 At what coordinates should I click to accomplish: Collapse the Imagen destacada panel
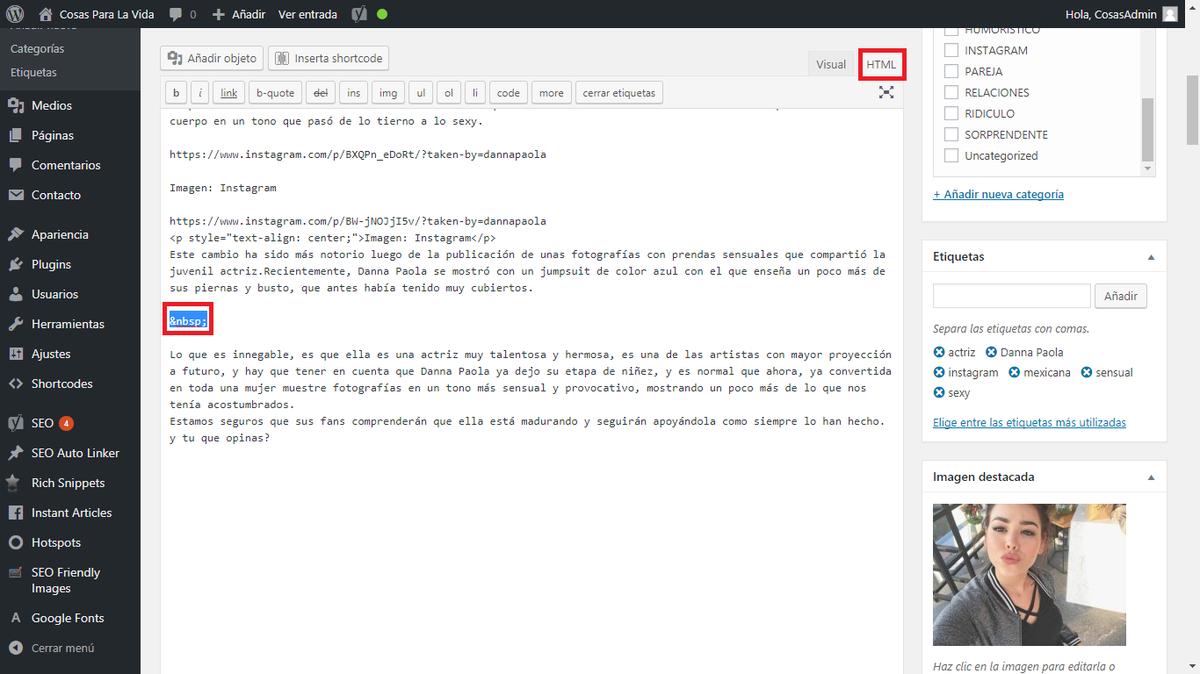click(1150, 477)
